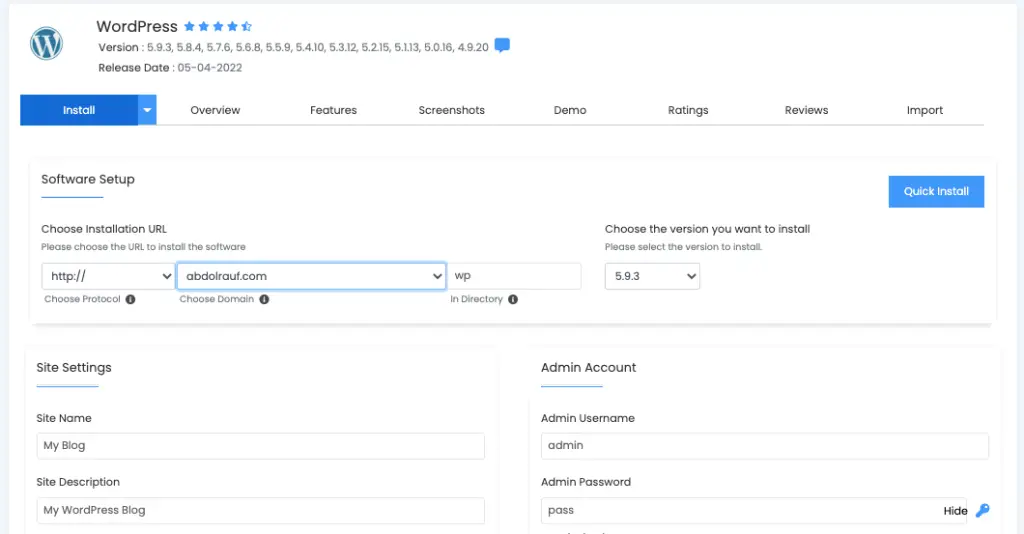This screenshot has width=1024, height=534.
Task: Click Hide in the password field
Action: pos(955,511)
